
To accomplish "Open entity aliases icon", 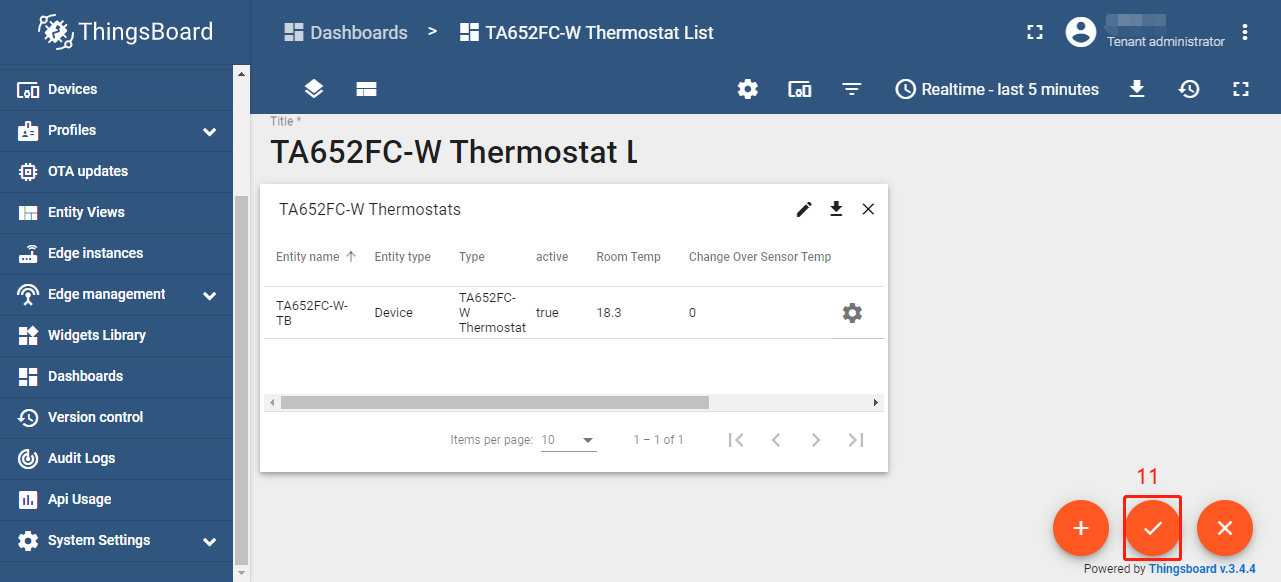I will pyautogui.click(x=800, y=89).
